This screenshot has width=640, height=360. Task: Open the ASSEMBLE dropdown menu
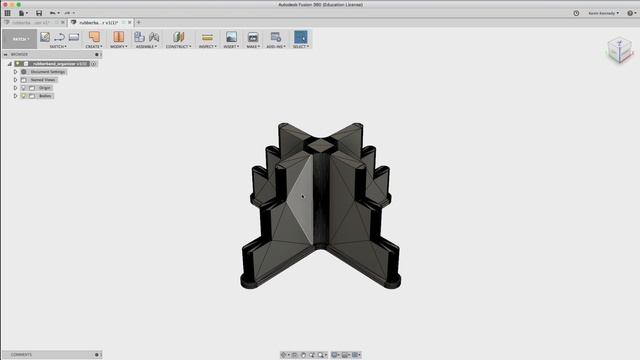(146, 47)
